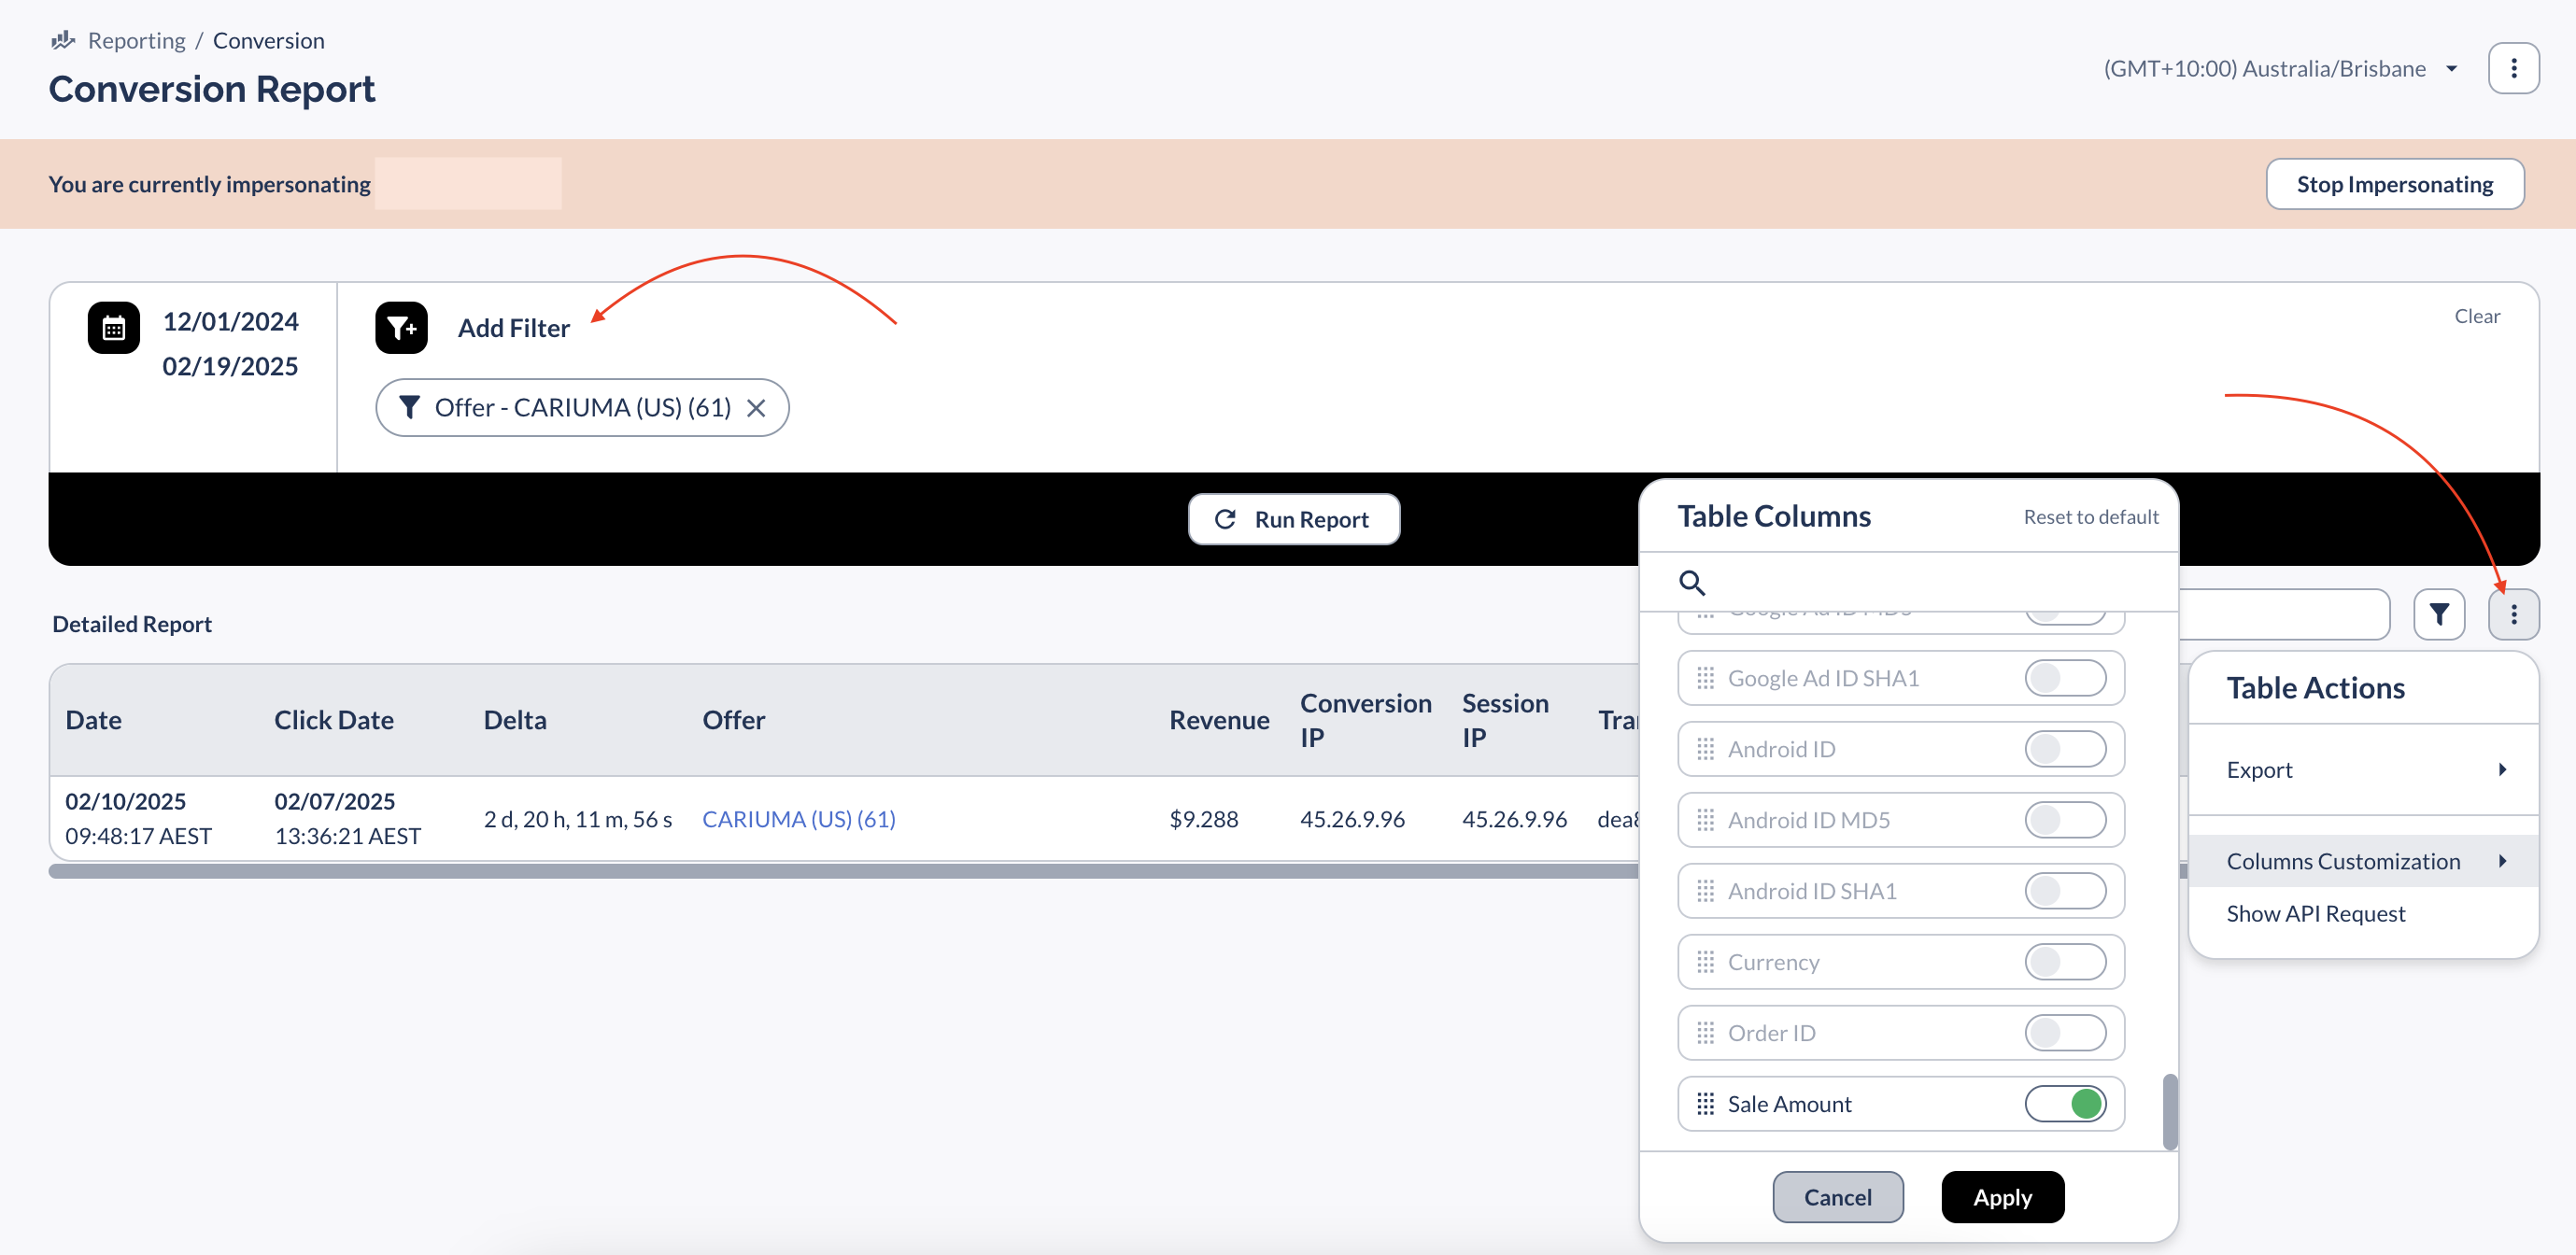Enable the Currency column toggle
Viewport: 2576px width, 1255px height.
pyautogui.click(x=2065, y=961)
